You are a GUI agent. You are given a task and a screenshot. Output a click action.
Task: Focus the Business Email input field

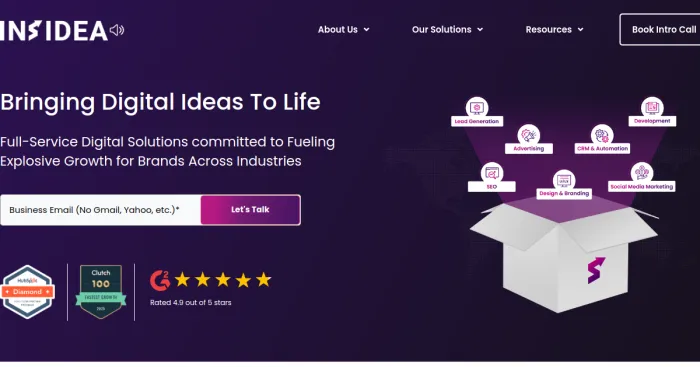pyautogui.click(x=101, y=209)
